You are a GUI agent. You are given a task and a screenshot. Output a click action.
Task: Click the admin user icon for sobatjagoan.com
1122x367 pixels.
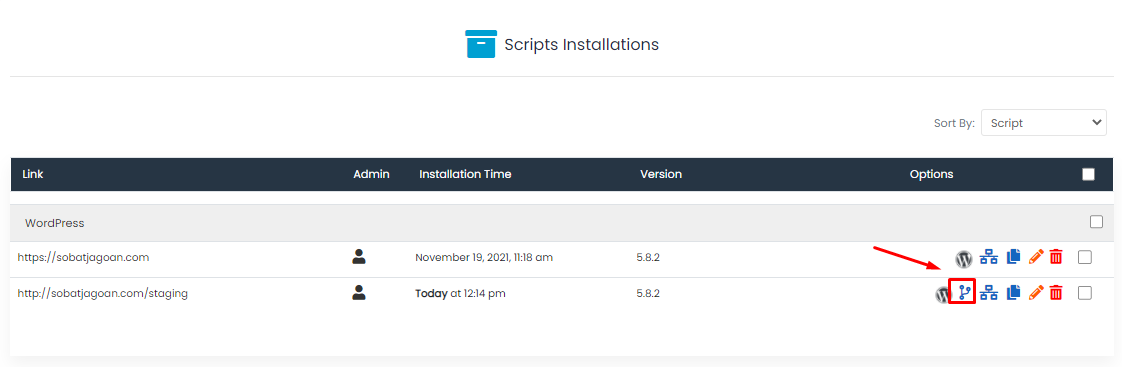[359, 256]
